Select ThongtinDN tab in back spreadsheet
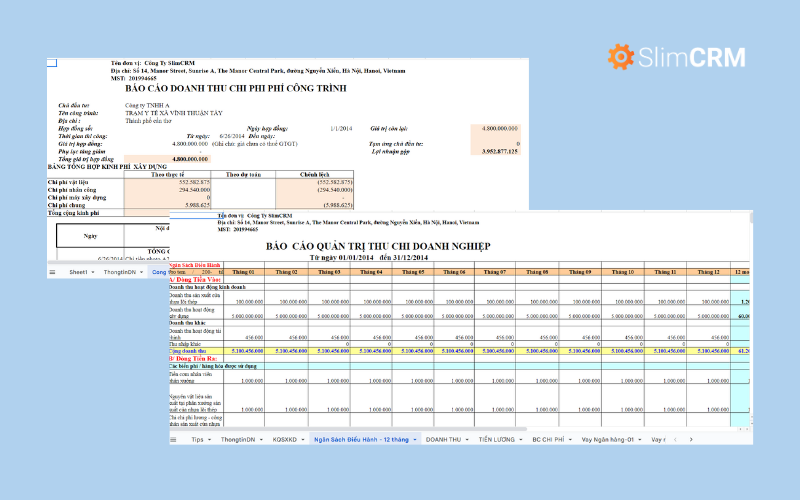The image size is (800, 500). (x=120, y=272)
